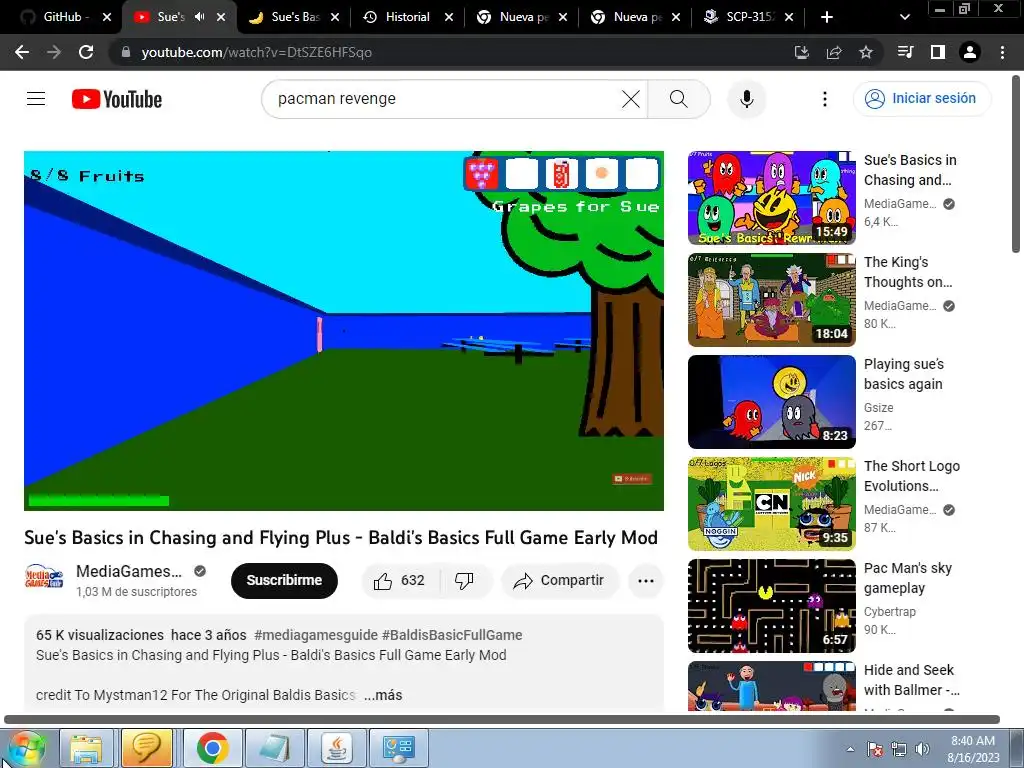
Task: Open Chrome three-dot menu
Action: click(x=1002, y=52)
